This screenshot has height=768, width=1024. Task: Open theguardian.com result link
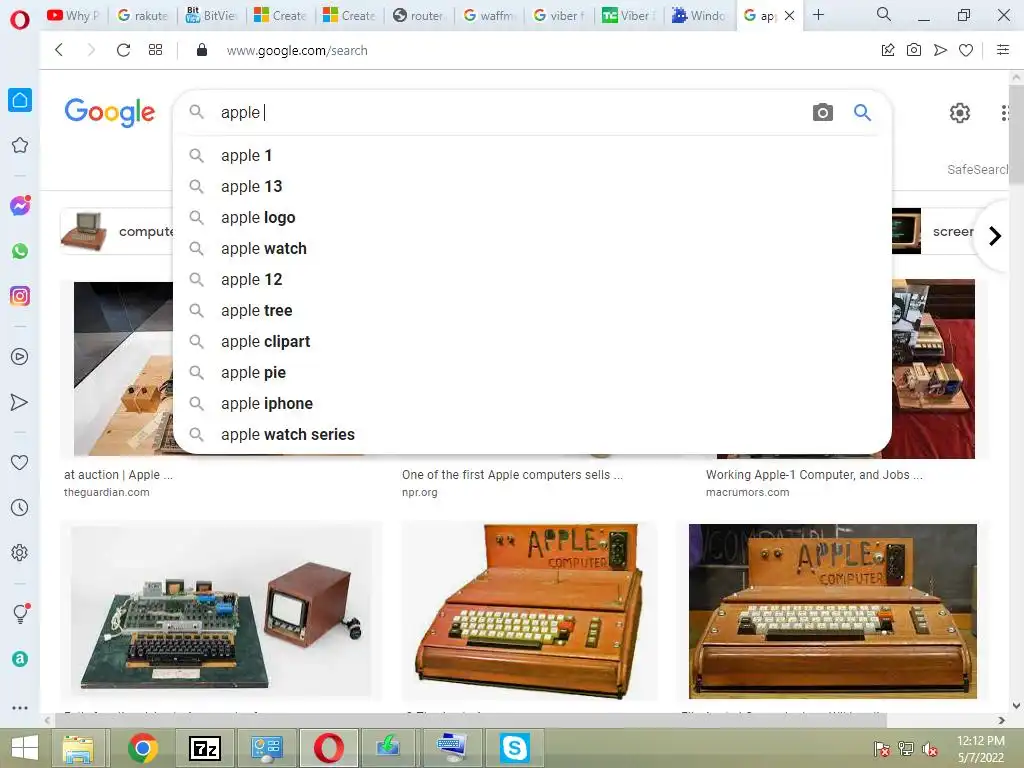pyautogui.click(x=106, y=492)
